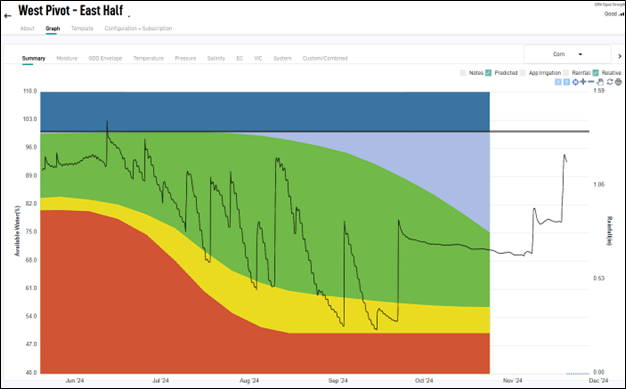Select the pan hand tool
This screenshot has width=626, height=389.
pos(600,82)
